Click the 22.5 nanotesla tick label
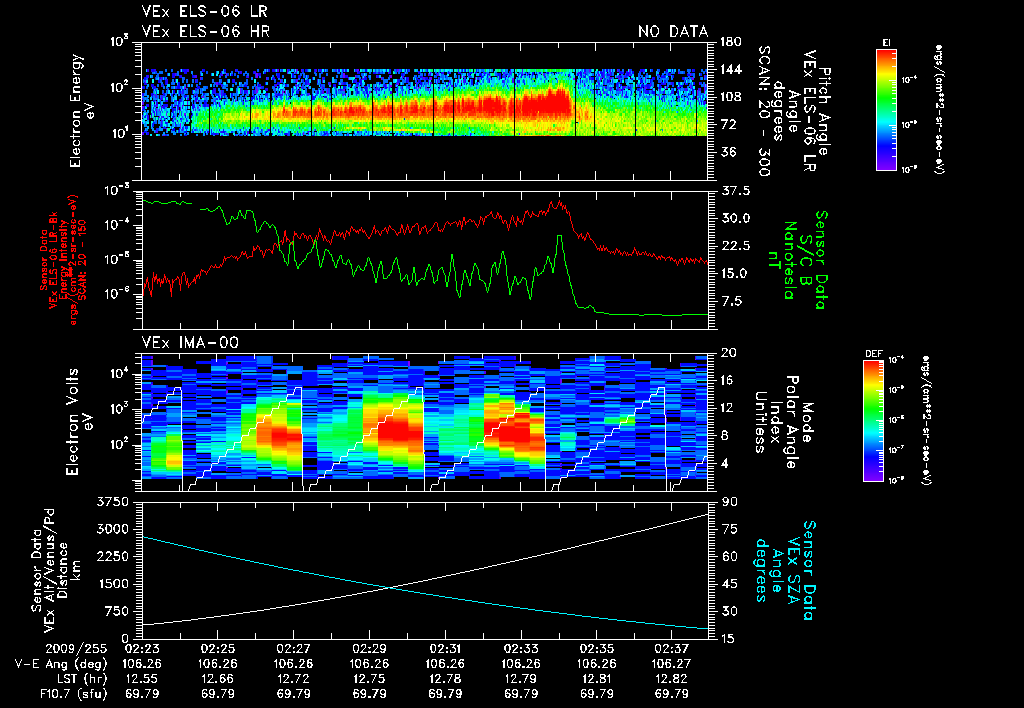This screenshot has height=708, width=1024. (x=734, y=246)
